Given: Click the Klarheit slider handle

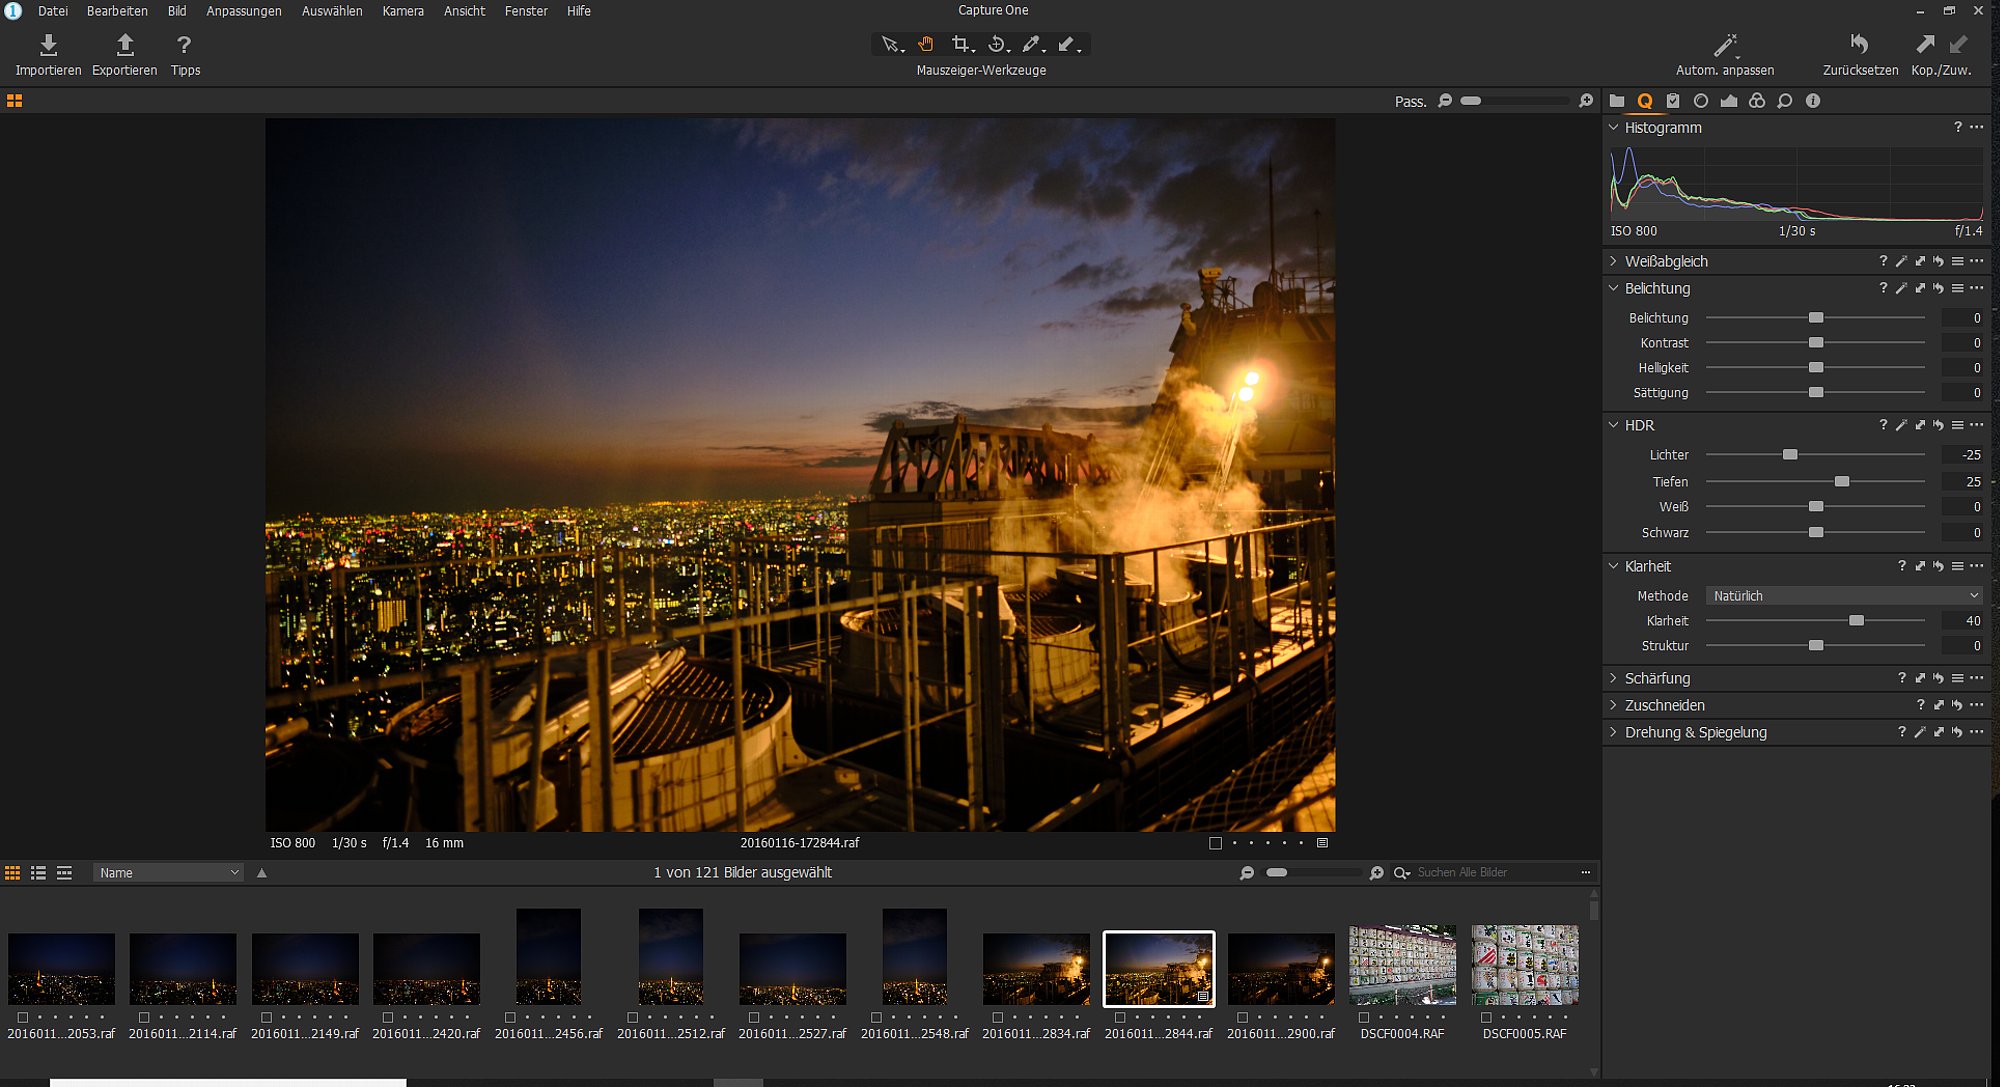Looking at the screenshot, I should coord(1857,621).
